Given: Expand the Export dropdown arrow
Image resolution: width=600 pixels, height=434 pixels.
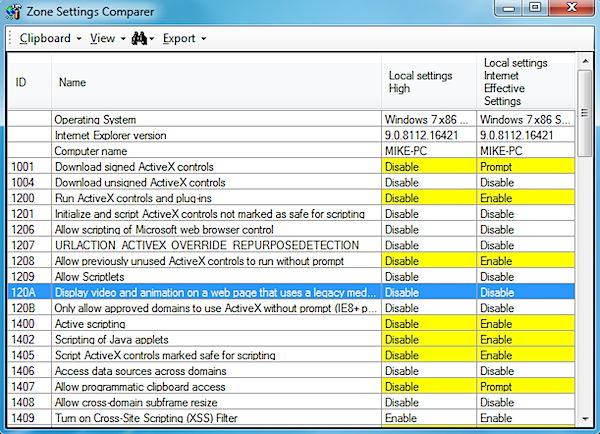Looking at the screenshot, I should [204, 39].
